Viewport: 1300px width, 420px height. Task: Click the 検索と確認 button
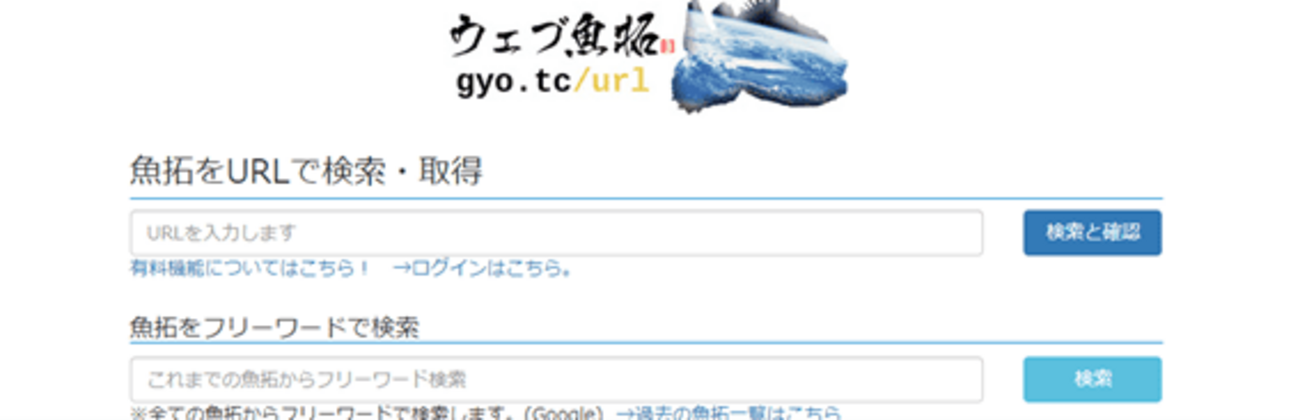[1092, 233]
